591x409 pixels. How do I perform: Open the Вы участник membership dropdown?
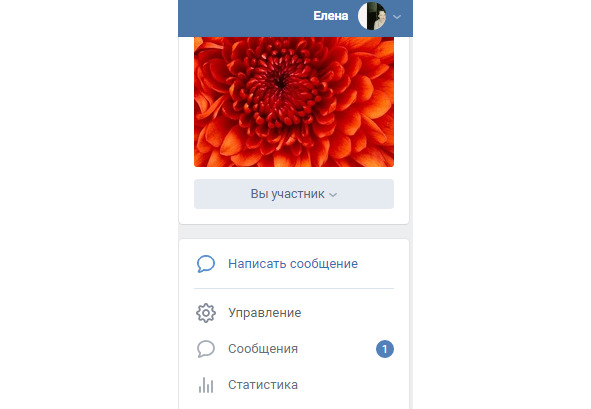[294, 194]
